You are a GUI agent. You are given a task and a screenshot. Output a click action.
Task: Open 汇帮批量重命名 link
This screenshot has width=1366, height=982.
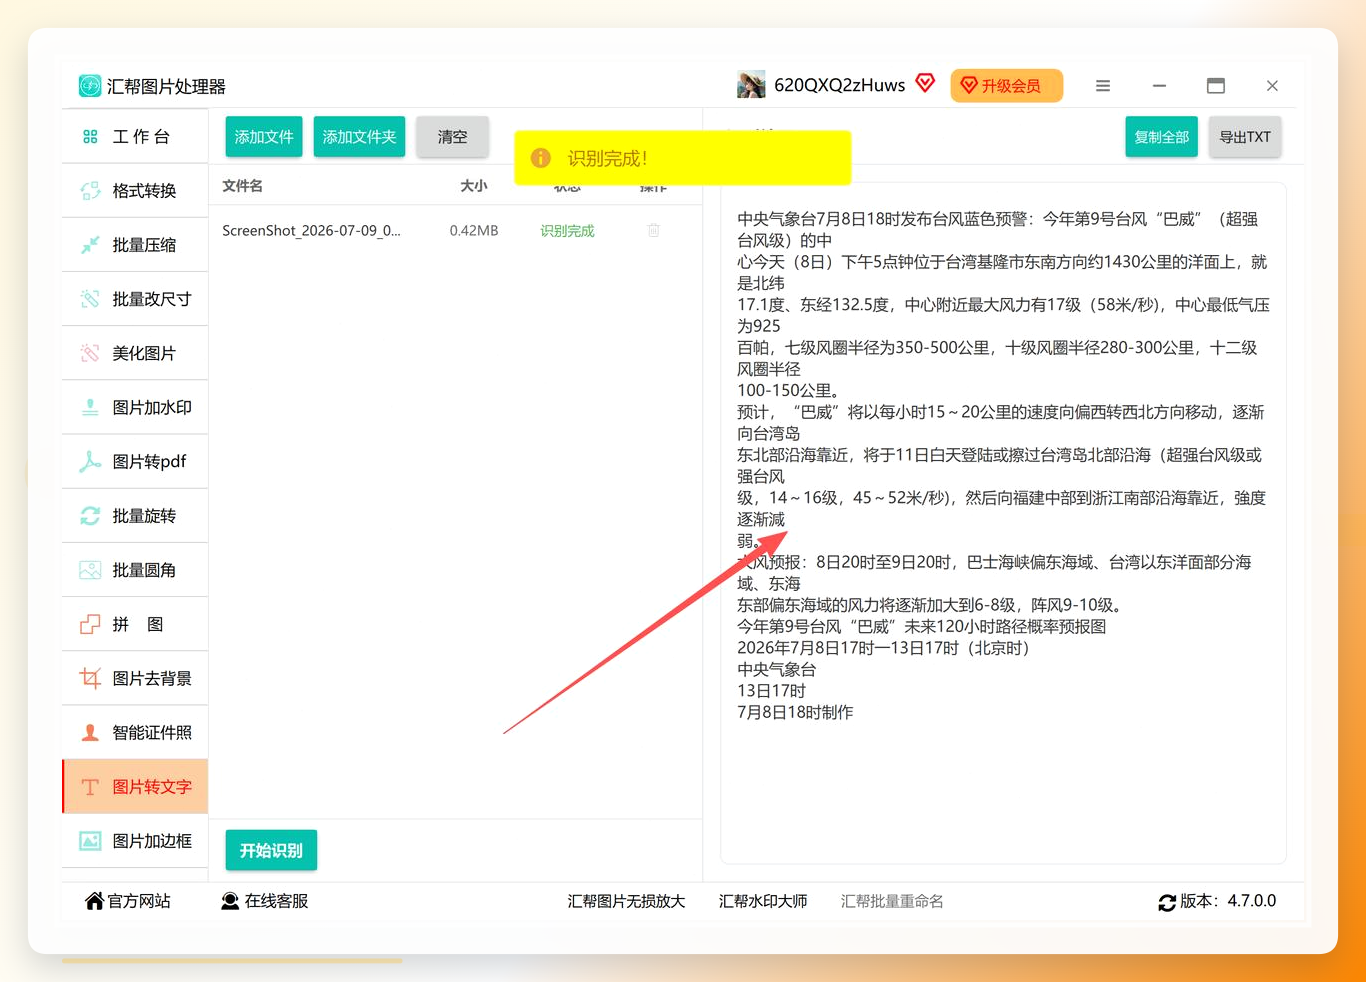coord(892,901)
